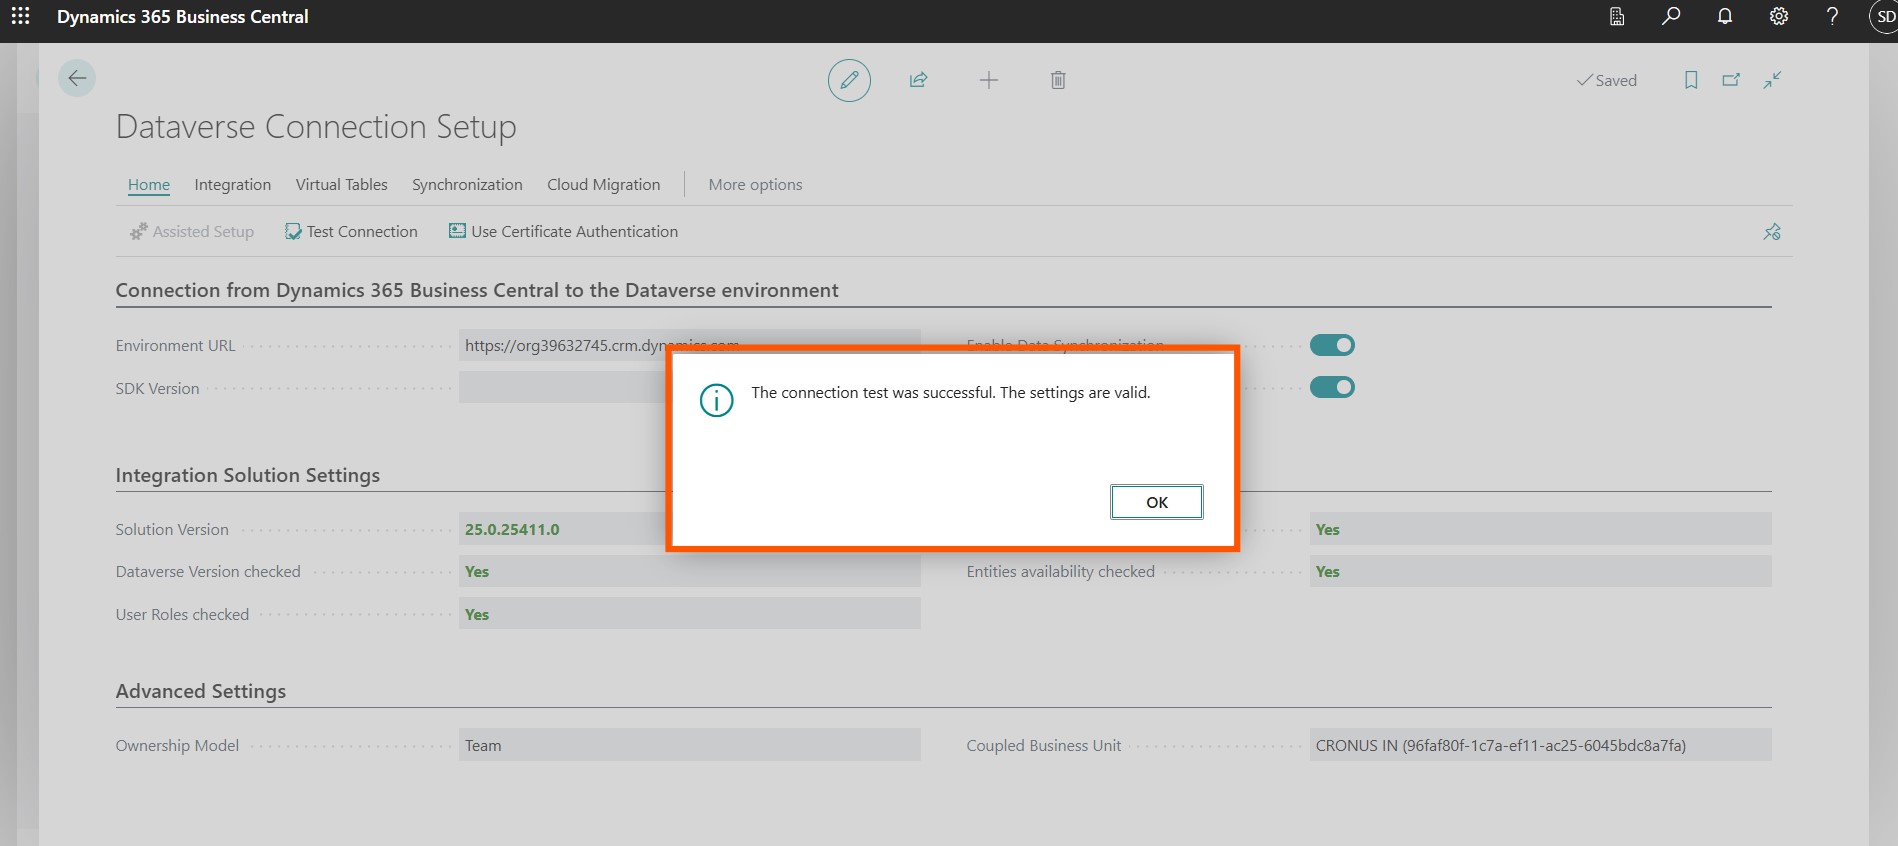Click the app launcher waffle icon

pos(20,17)
